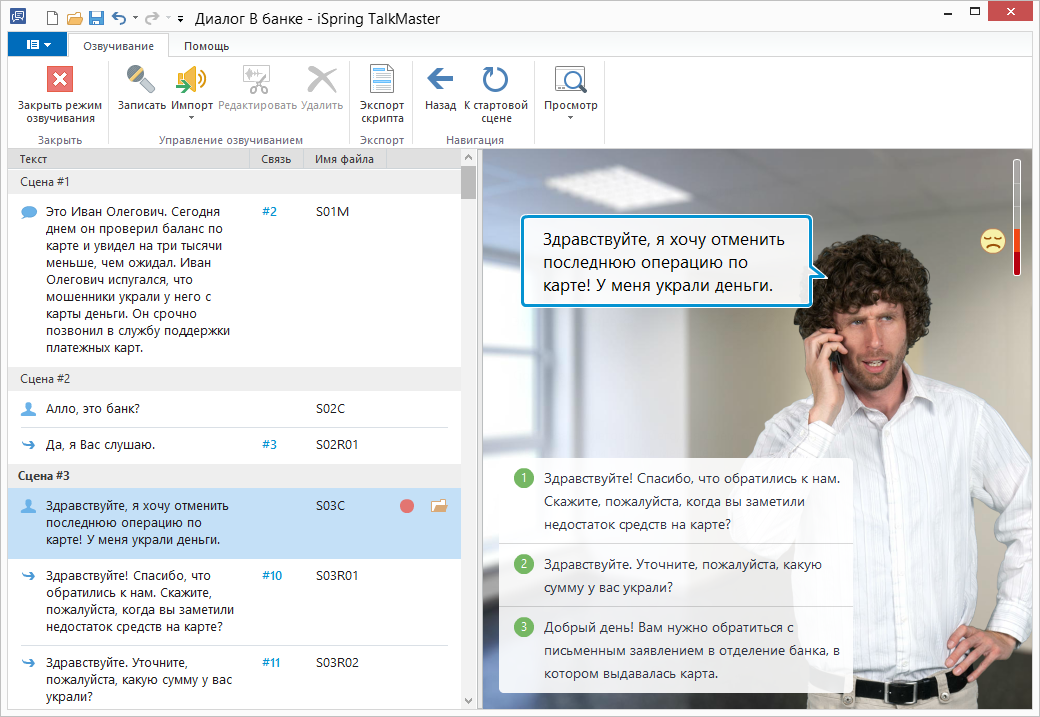Screen dimensions: 1040x717
Task: Click the reply arrow icon beside Да, я Вас слушаю
Action: point(29,445)
